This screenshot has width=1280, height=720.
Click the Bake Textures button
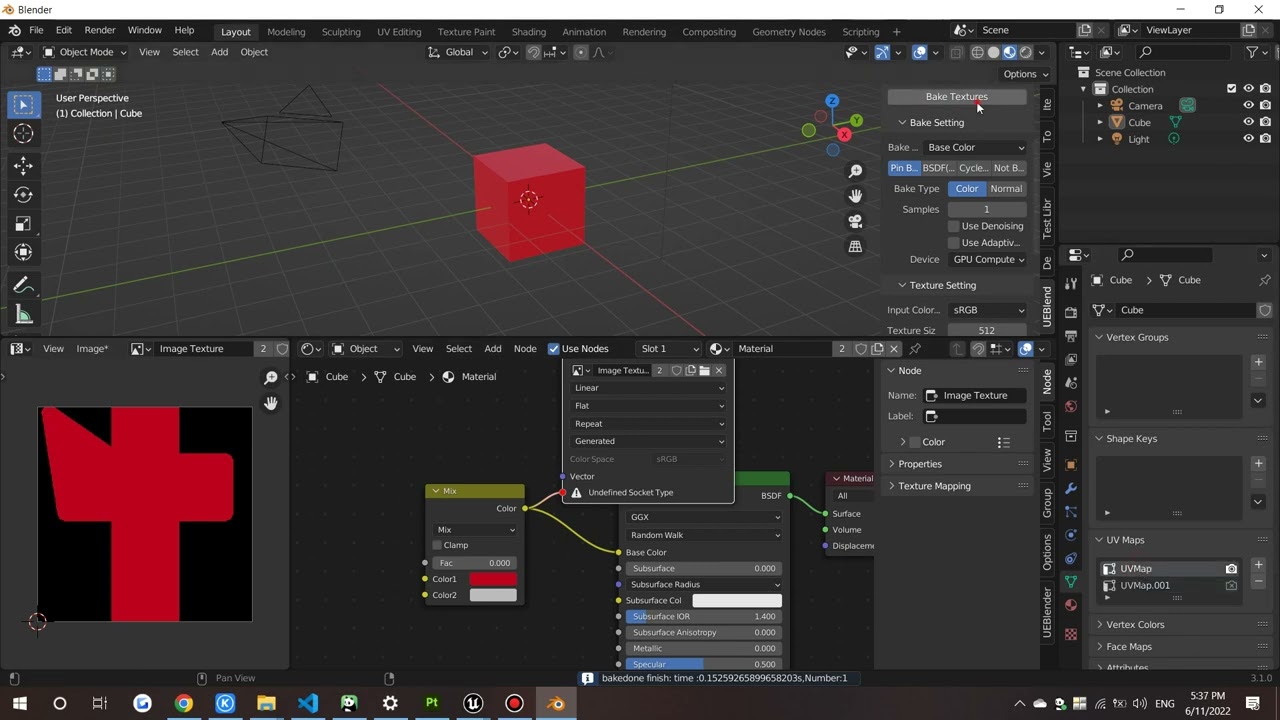(957, 97)
